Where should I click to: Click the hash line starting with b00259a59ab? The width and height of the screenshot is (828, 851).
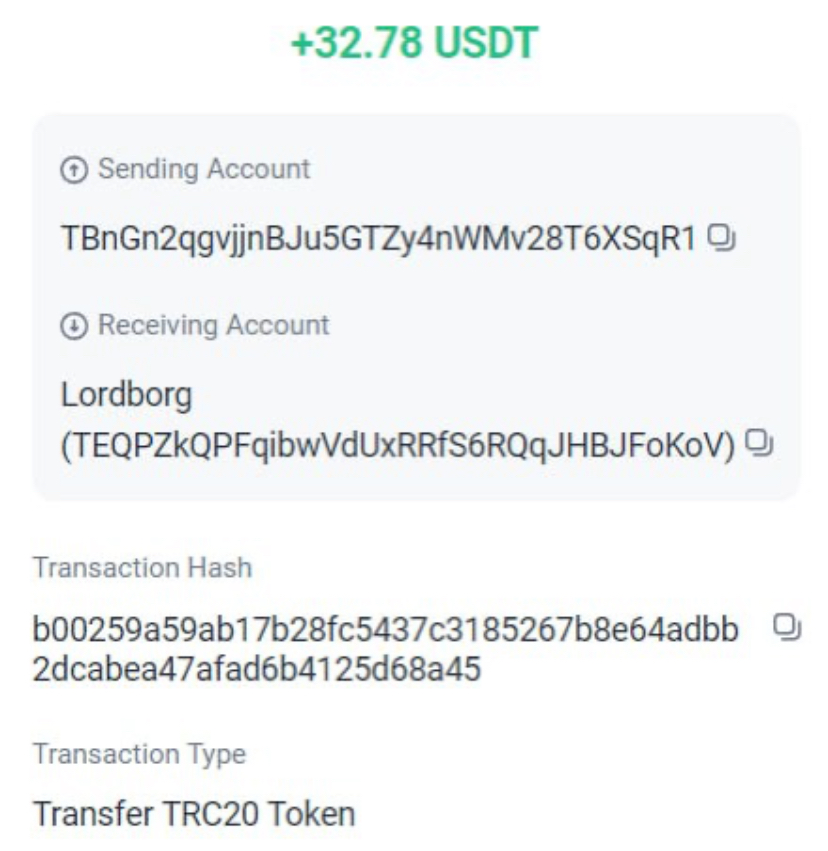pyautogui.click(x=386, y=630)
